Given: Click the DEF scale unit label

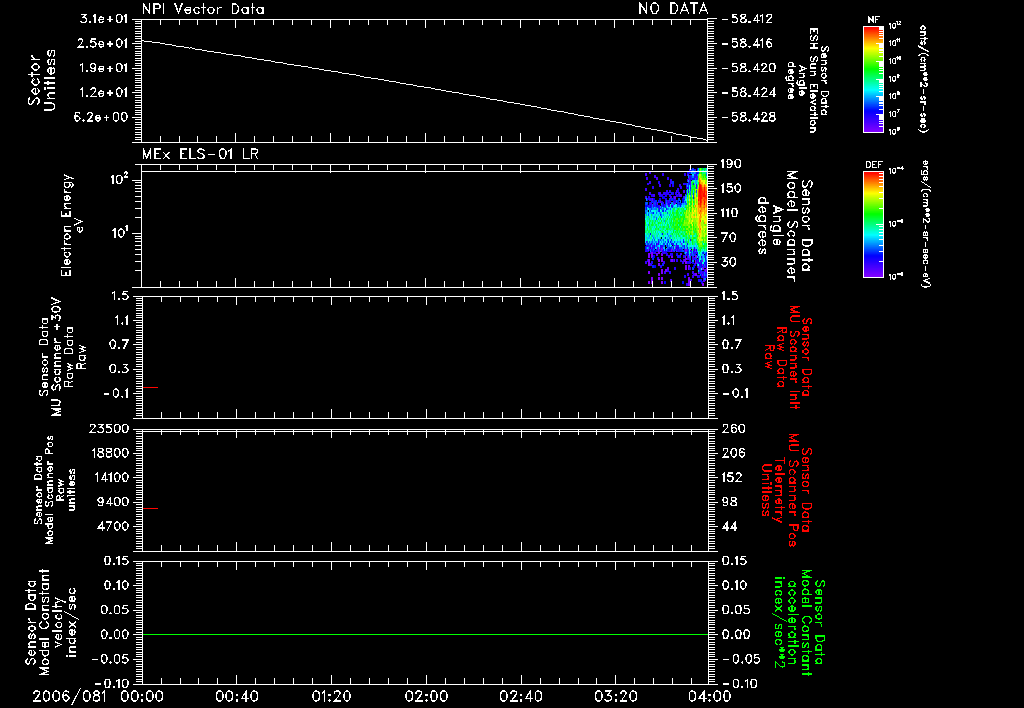Looking at the screenshot, I should [926, 224].
